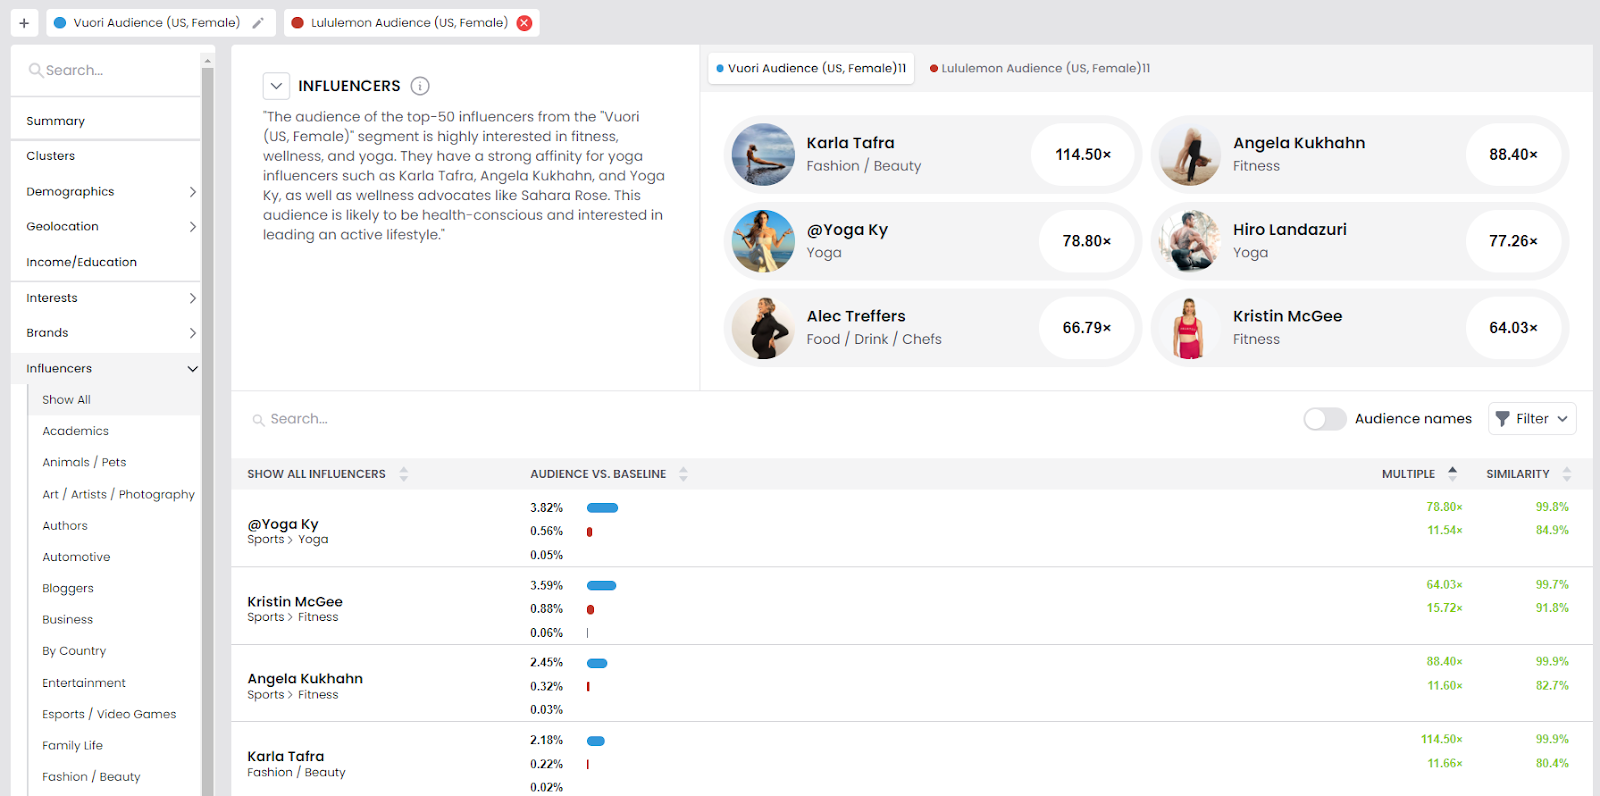Click Karla Tafra table row name
This screenshot has height=796, width=1600.
tap(286, 757)
